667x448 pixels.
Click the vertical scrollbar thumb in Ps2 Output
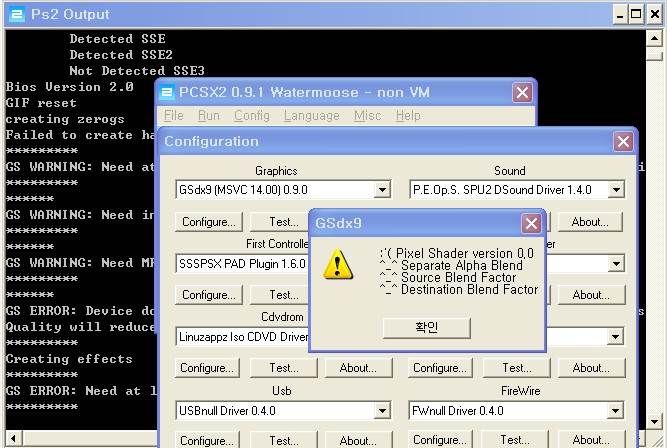tap(654, 55)
